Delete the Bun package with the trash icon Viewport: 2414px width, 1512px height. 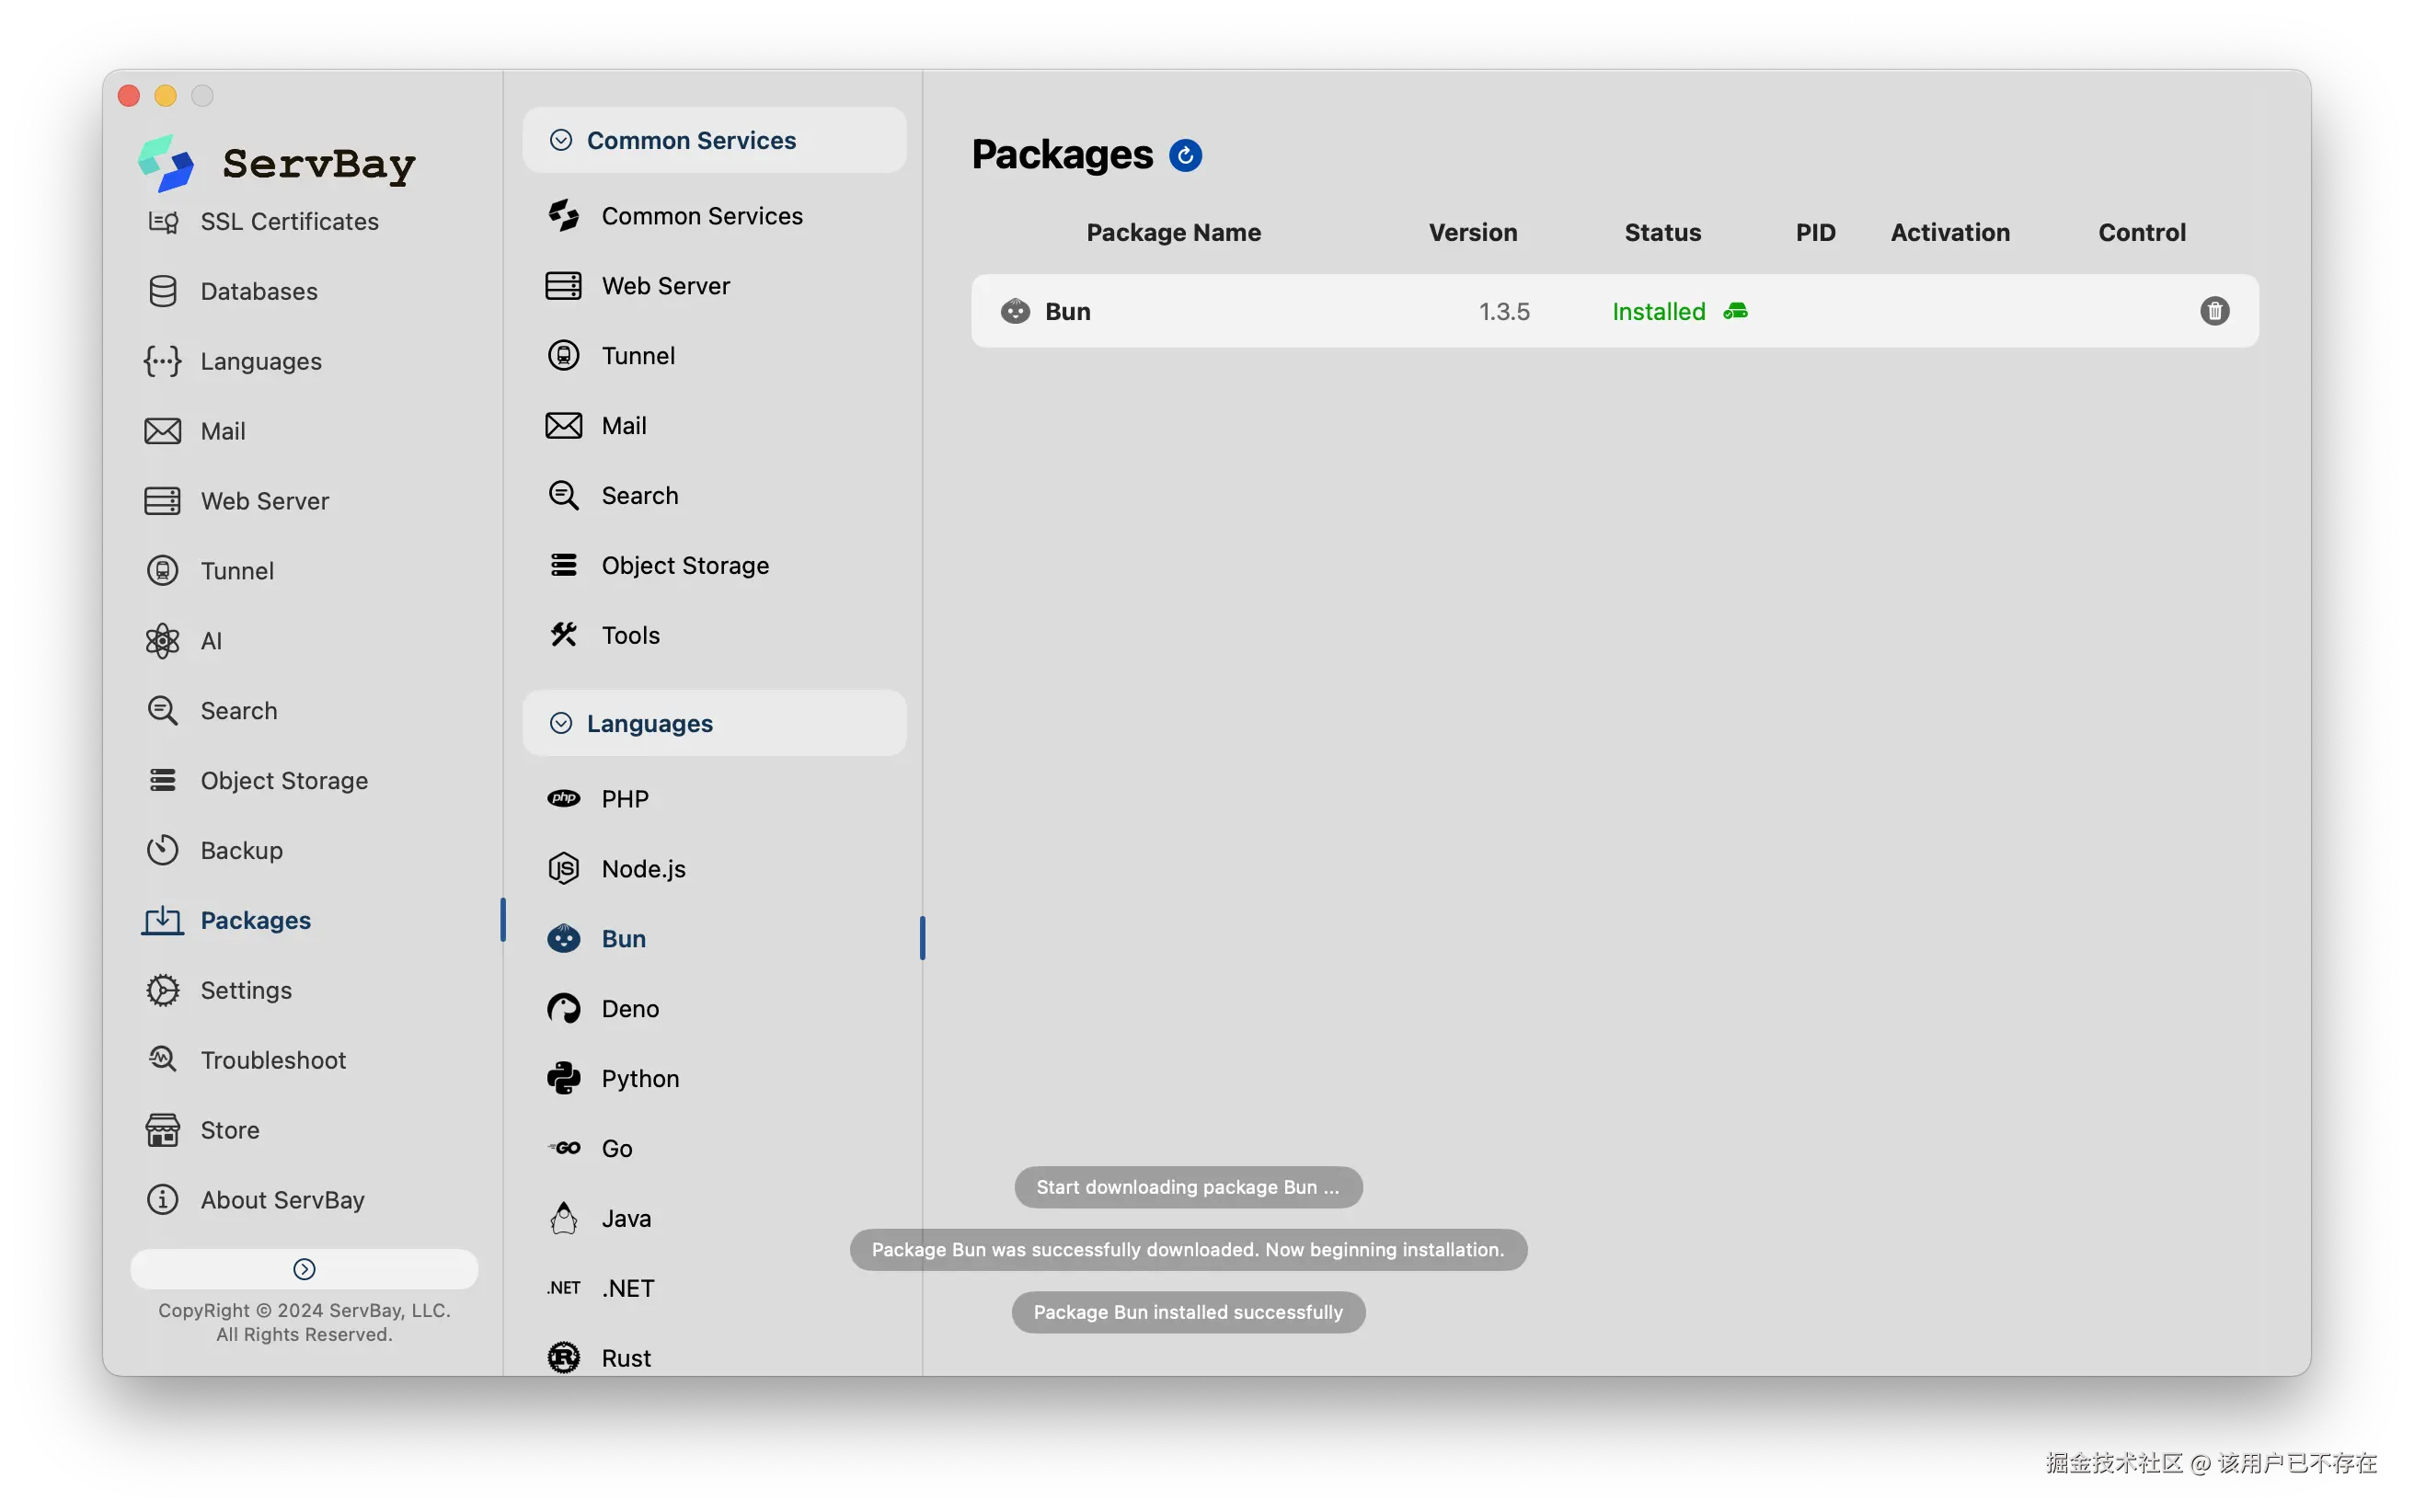click(2214, 311)
